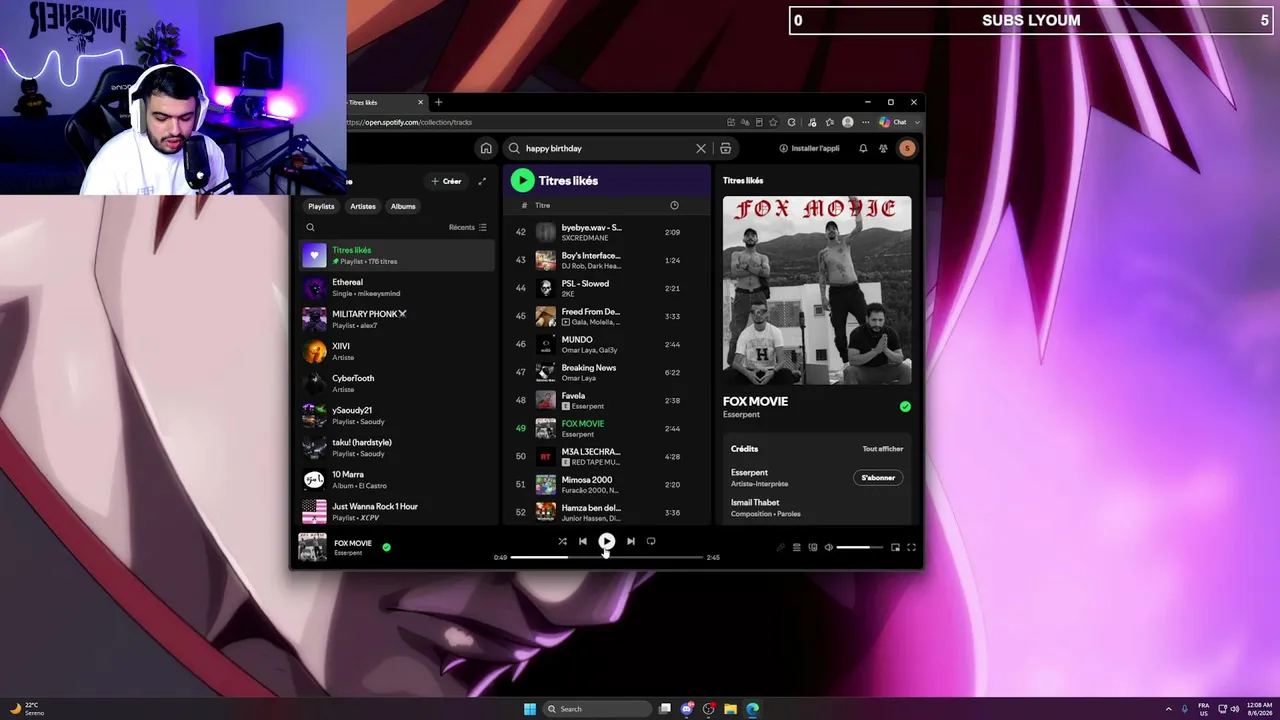This screenshot has height=720, width=1280.
Task: Filter library by Albums
Action: pyautogui.click(x=403, y=206)
